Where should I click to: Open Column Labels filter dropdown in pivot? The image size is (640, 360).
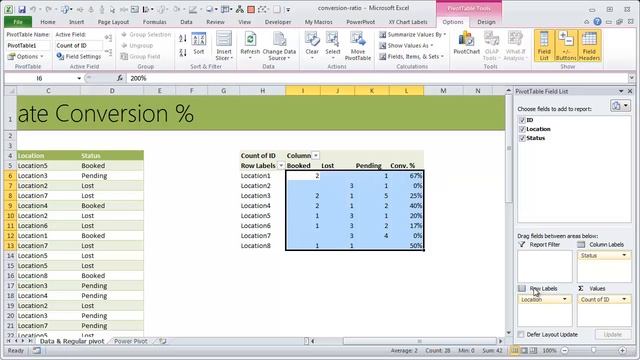click(316, 156)
